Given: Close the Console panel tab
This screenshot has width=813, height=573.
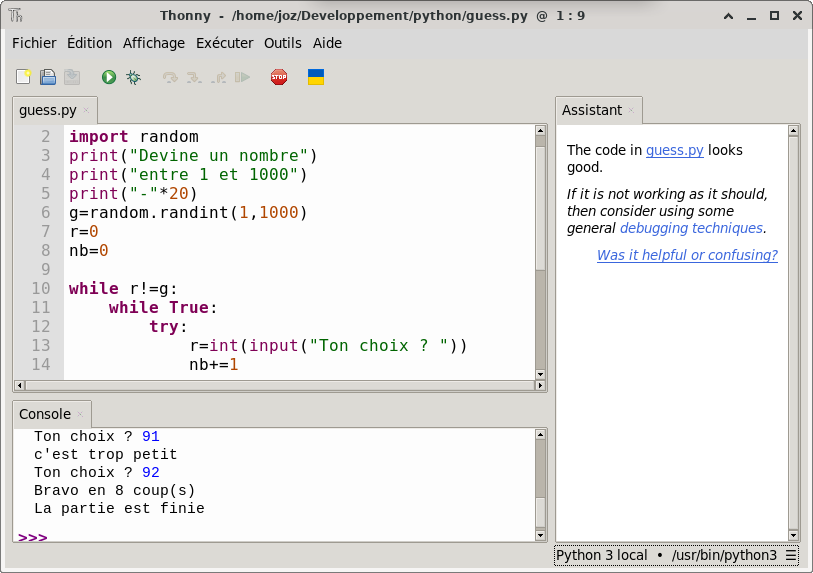Looking at the screenshot, I should (80, 415).
